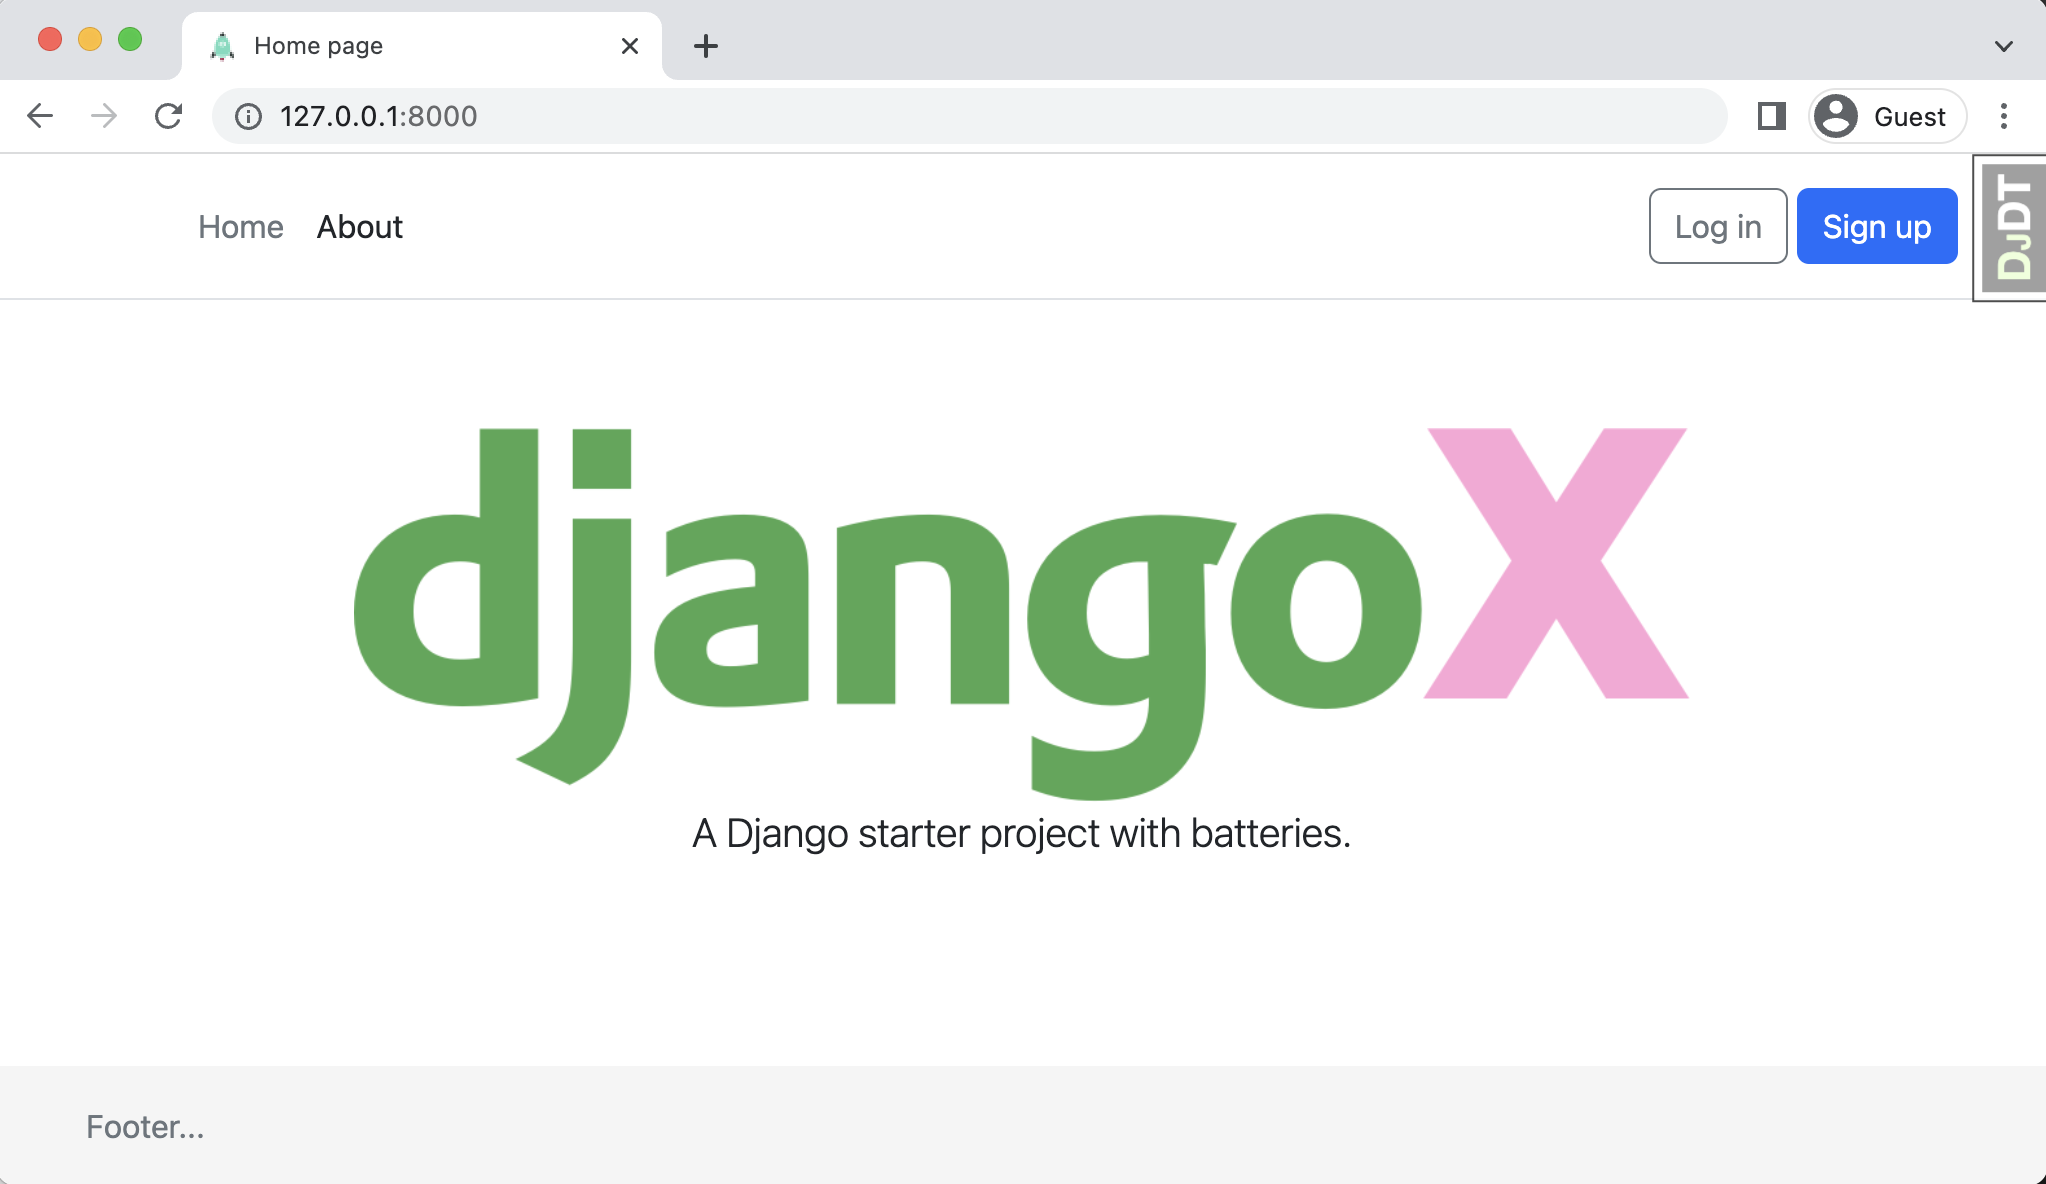Click the browser back arrow
The height and width of the screenshot is (1184, 2046).
tap(40, 116)
